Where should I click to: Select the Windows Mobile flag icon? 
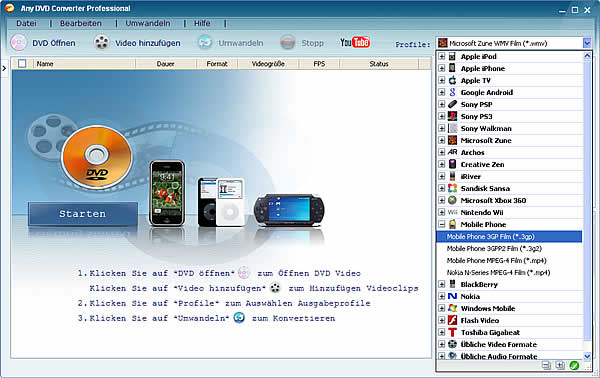pyautogui.click(x=452, y=308)
